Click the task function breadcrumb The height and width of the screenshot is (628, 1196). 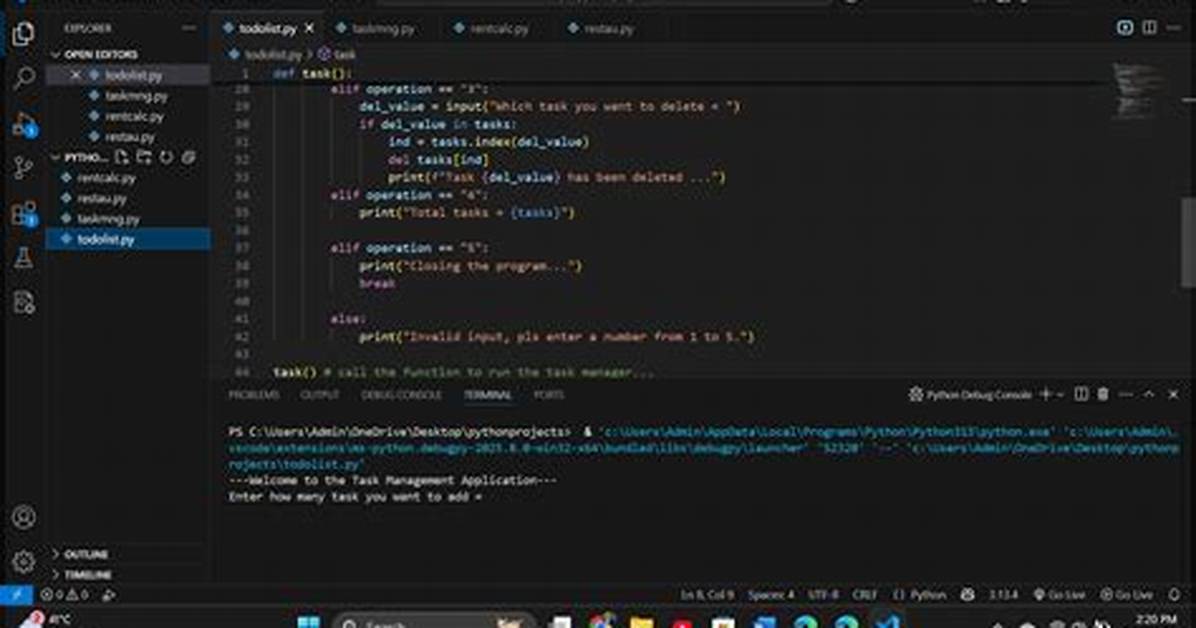(344, 54)
